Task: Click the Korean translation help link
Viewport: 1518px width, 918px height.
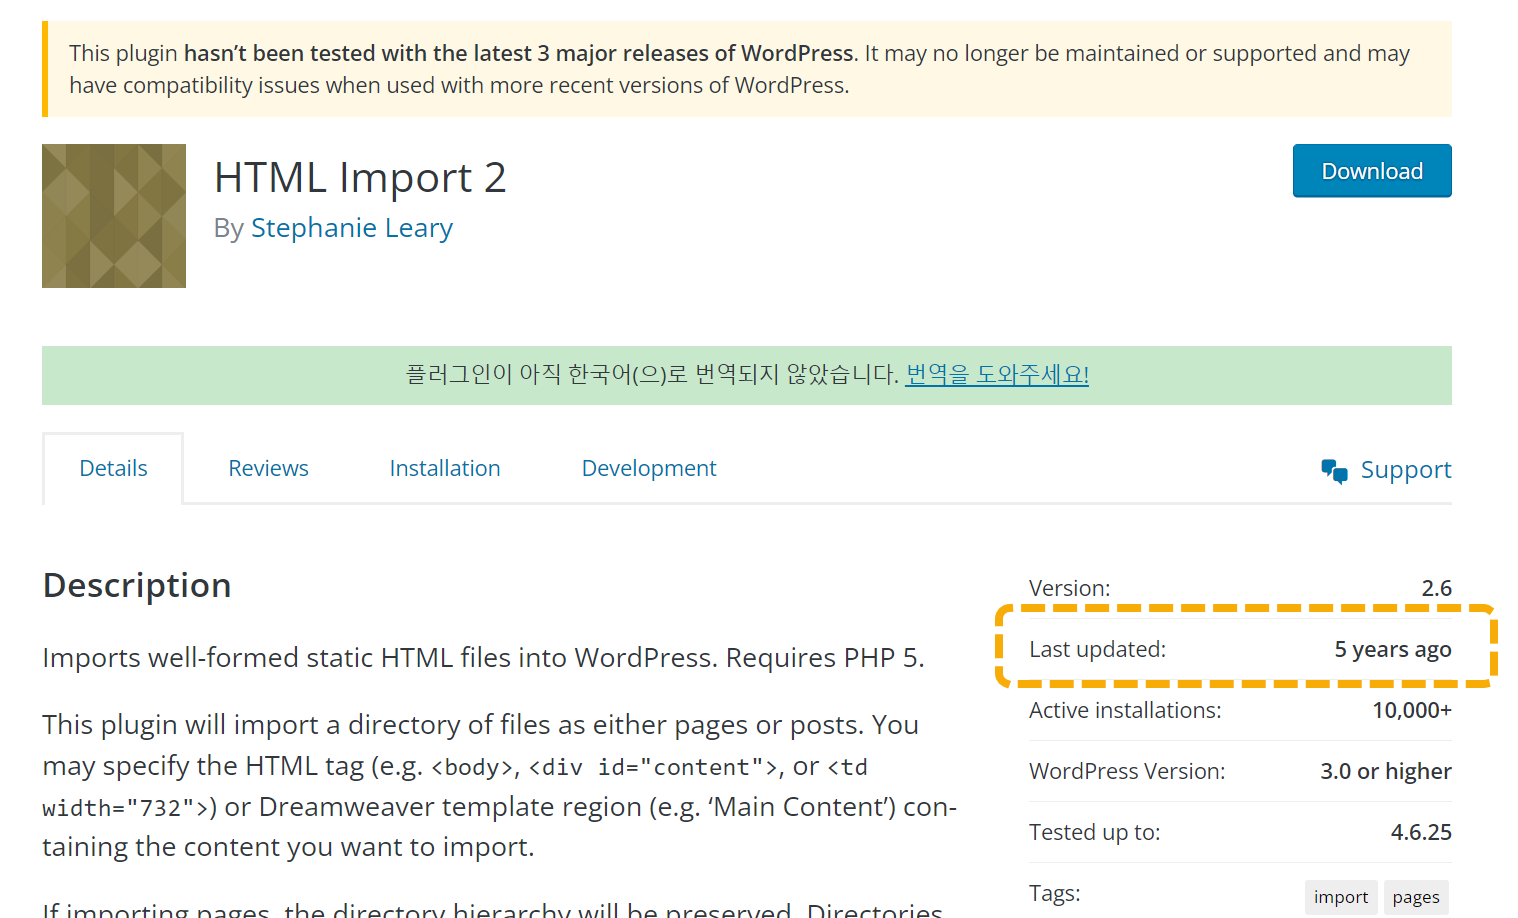Action: (x=996, y=375)
